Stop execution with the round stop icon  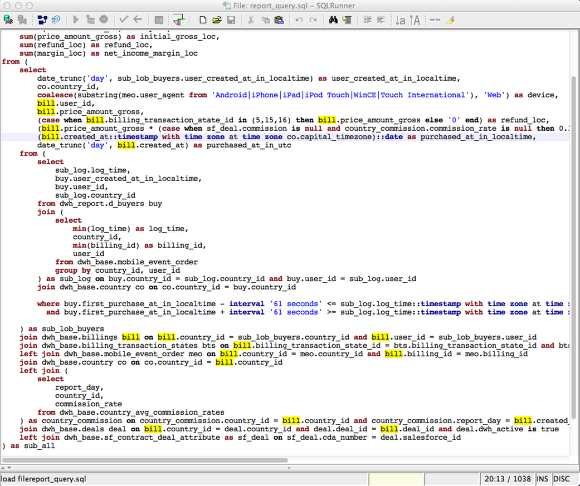point(104,20)
